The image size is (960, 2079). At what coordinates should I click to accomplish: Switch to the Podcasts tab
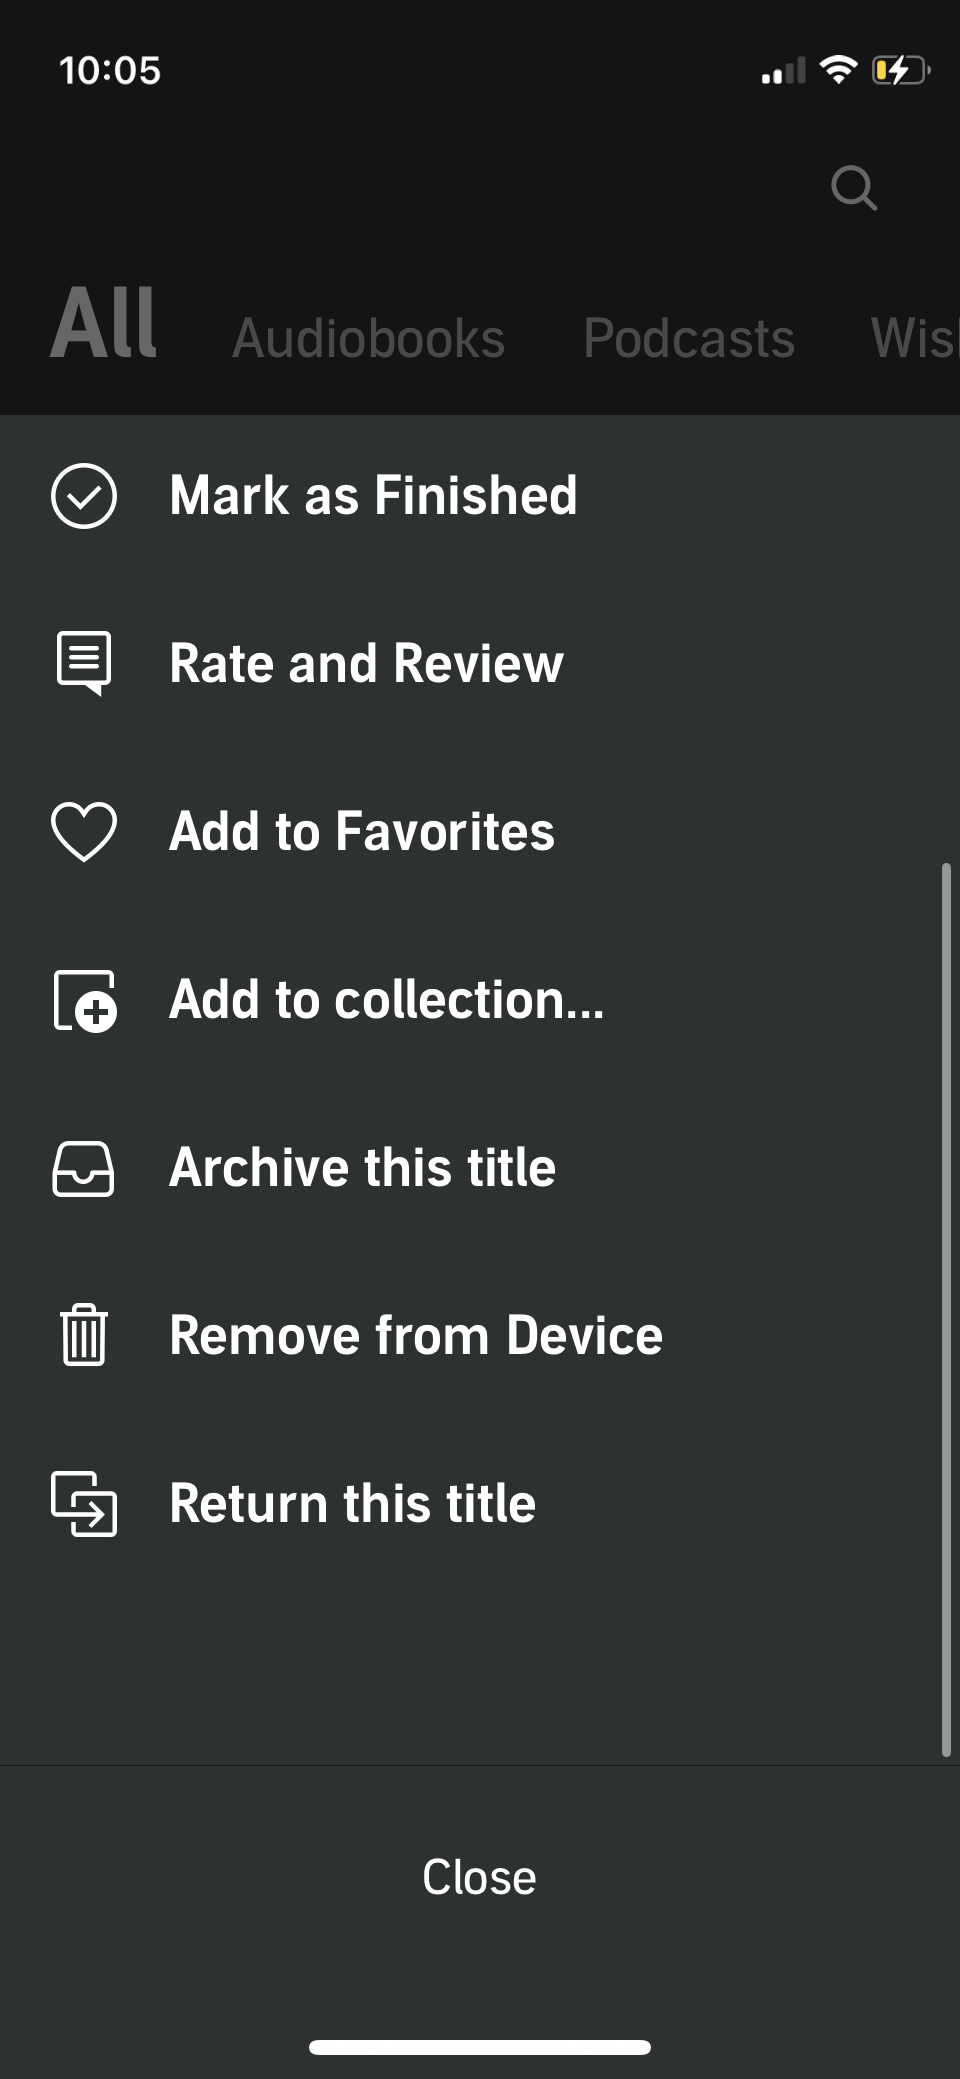[x=689, y=338]
